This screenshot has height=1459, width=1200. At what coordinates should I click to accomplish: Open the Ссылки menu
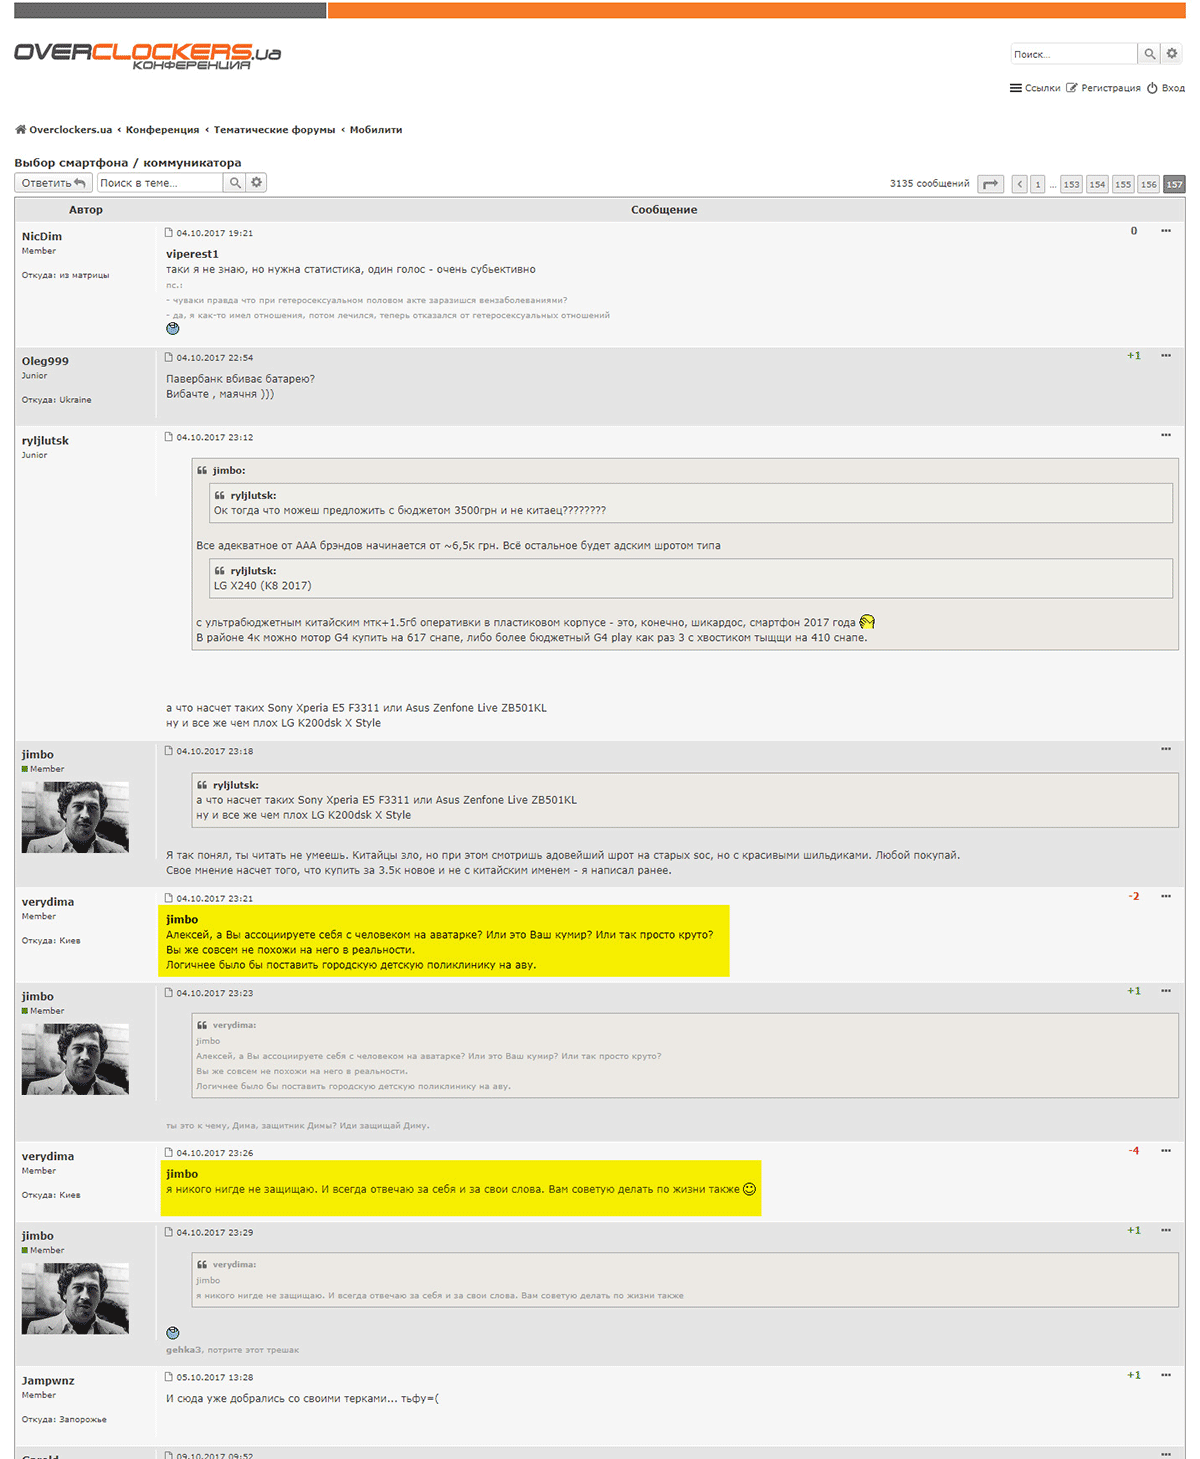[1035, 88]
